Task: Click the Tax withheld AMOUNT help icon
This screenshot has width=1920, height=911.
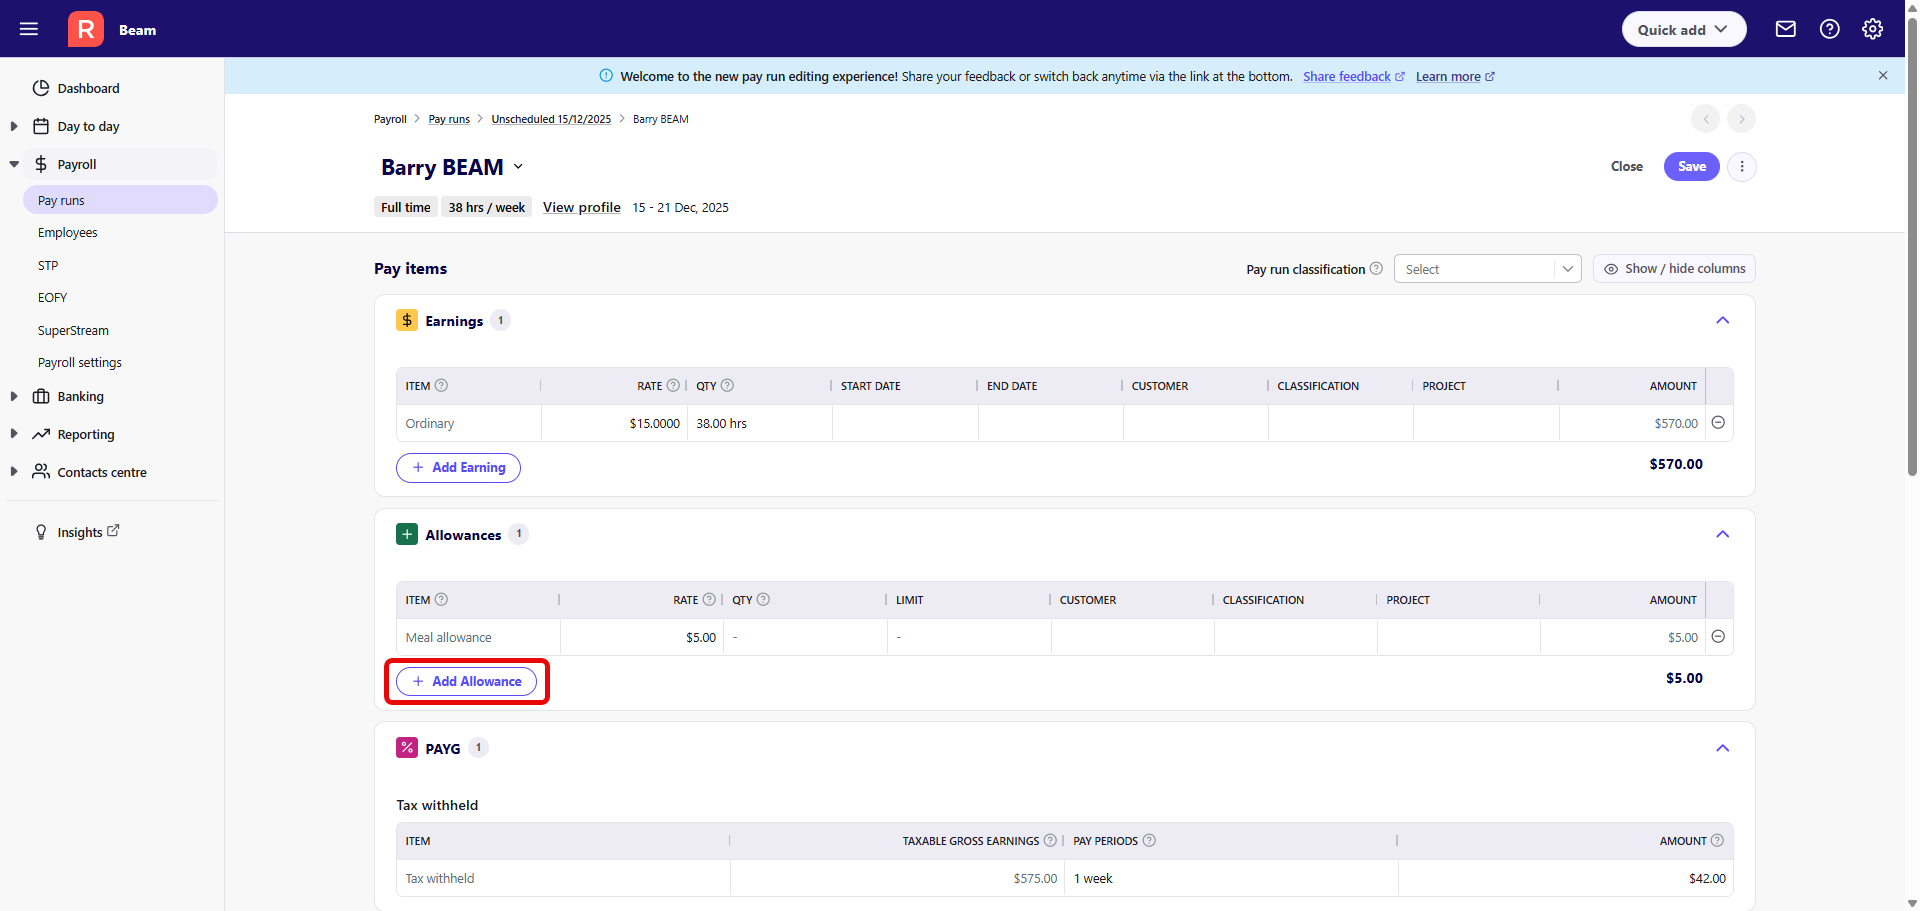Action: tap(1717, 841)
